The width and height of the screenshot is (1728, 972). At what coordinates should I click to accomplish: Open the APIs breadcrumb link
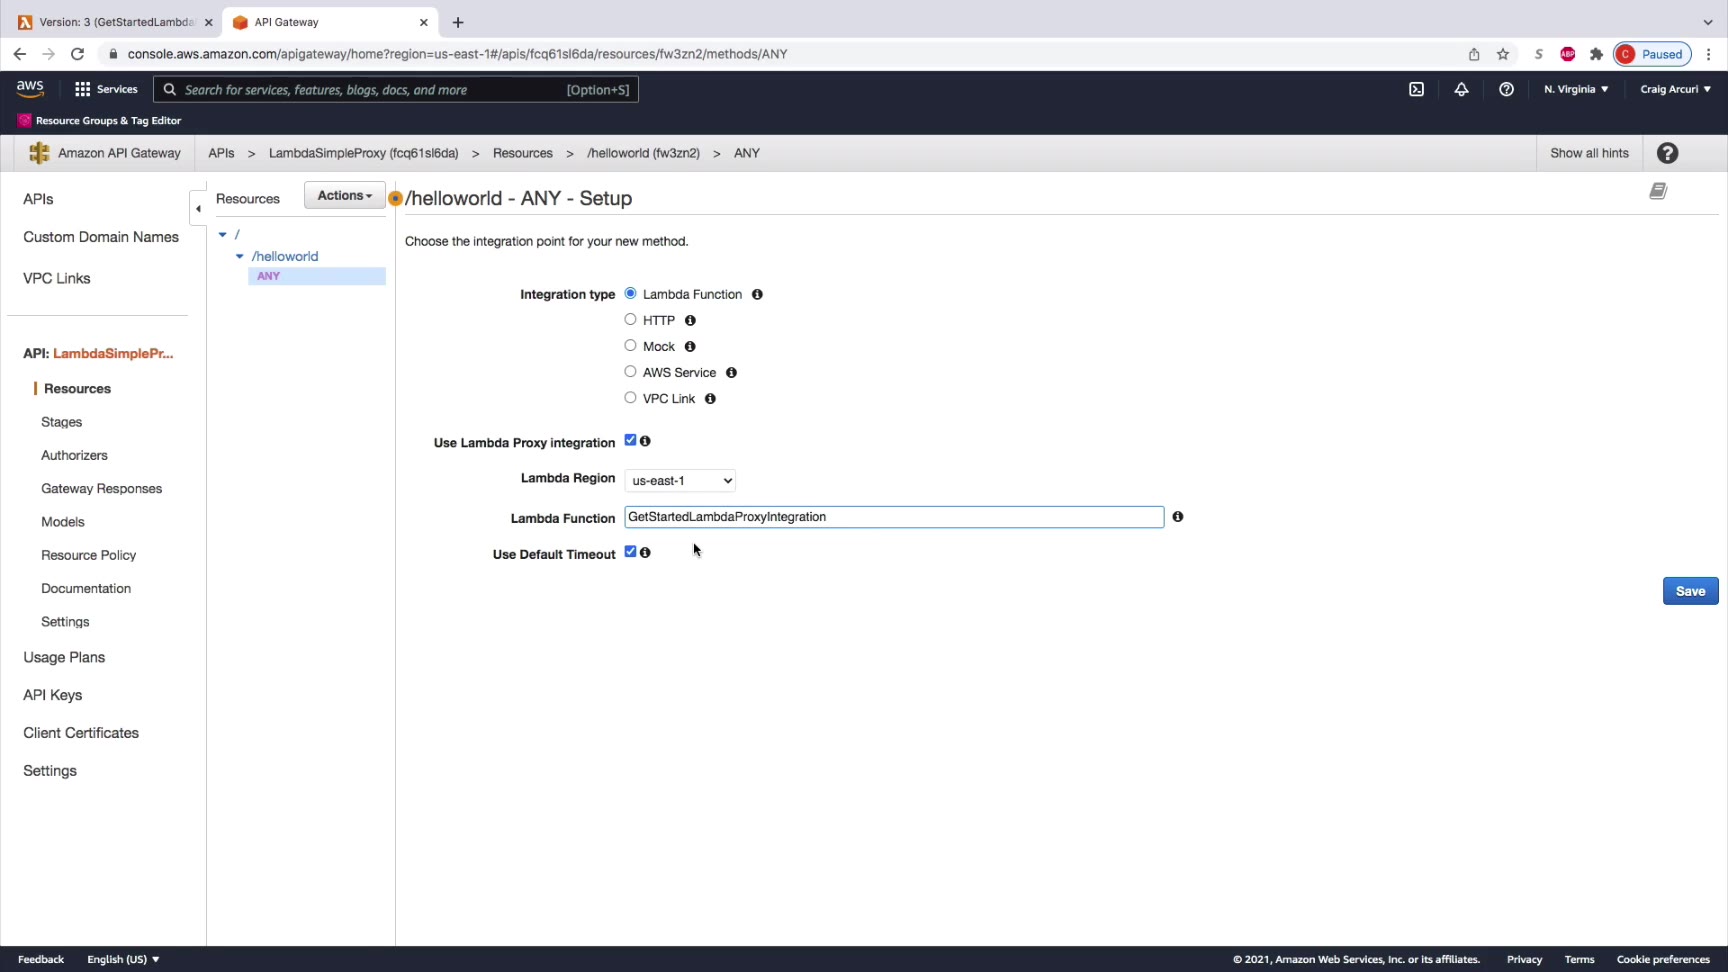coord(221,153)
